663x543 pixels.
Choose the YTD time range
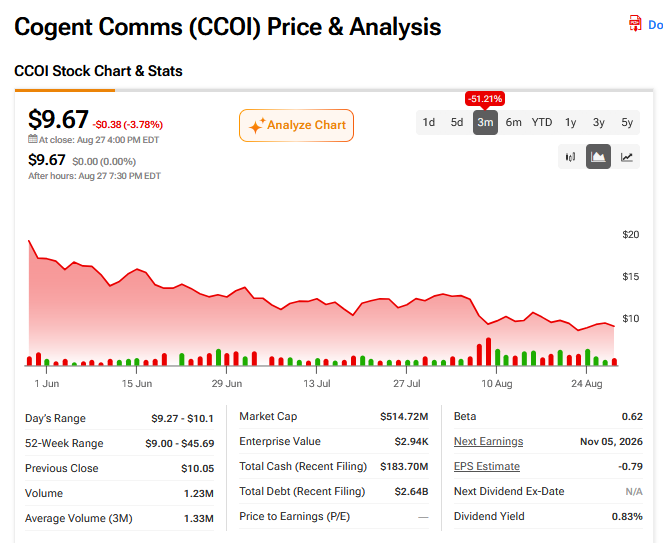coord(542,123)
